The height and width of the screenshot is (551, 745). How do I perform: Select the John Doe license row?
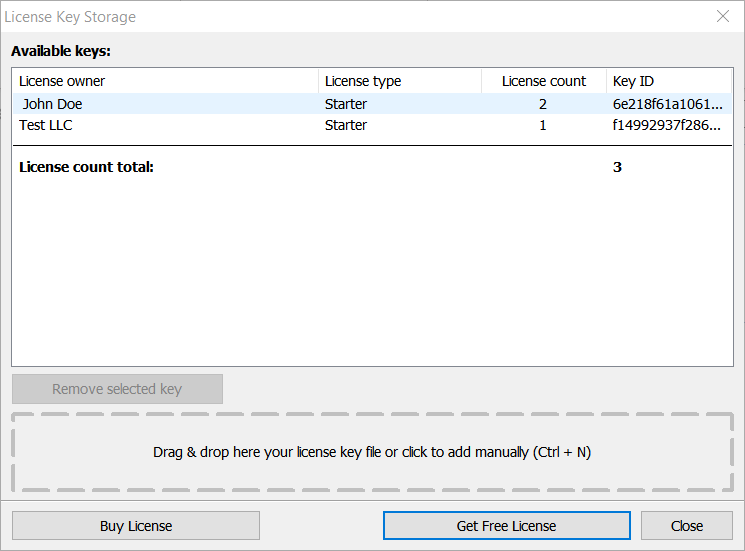coord(372,104)
